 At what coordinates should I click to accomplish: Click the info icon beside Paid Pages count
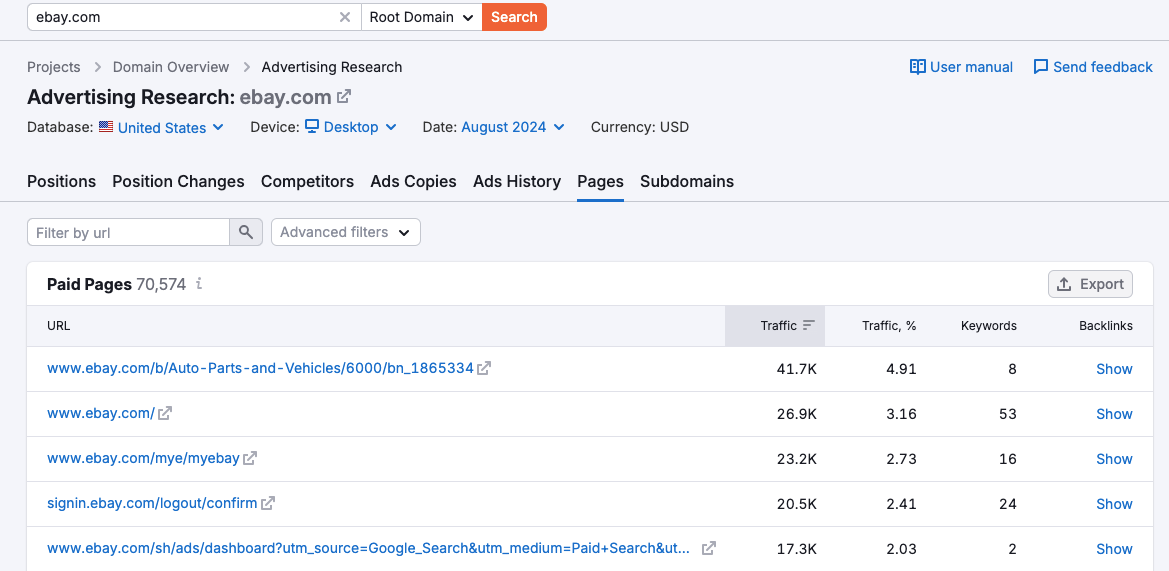click(x=198, y=284)
